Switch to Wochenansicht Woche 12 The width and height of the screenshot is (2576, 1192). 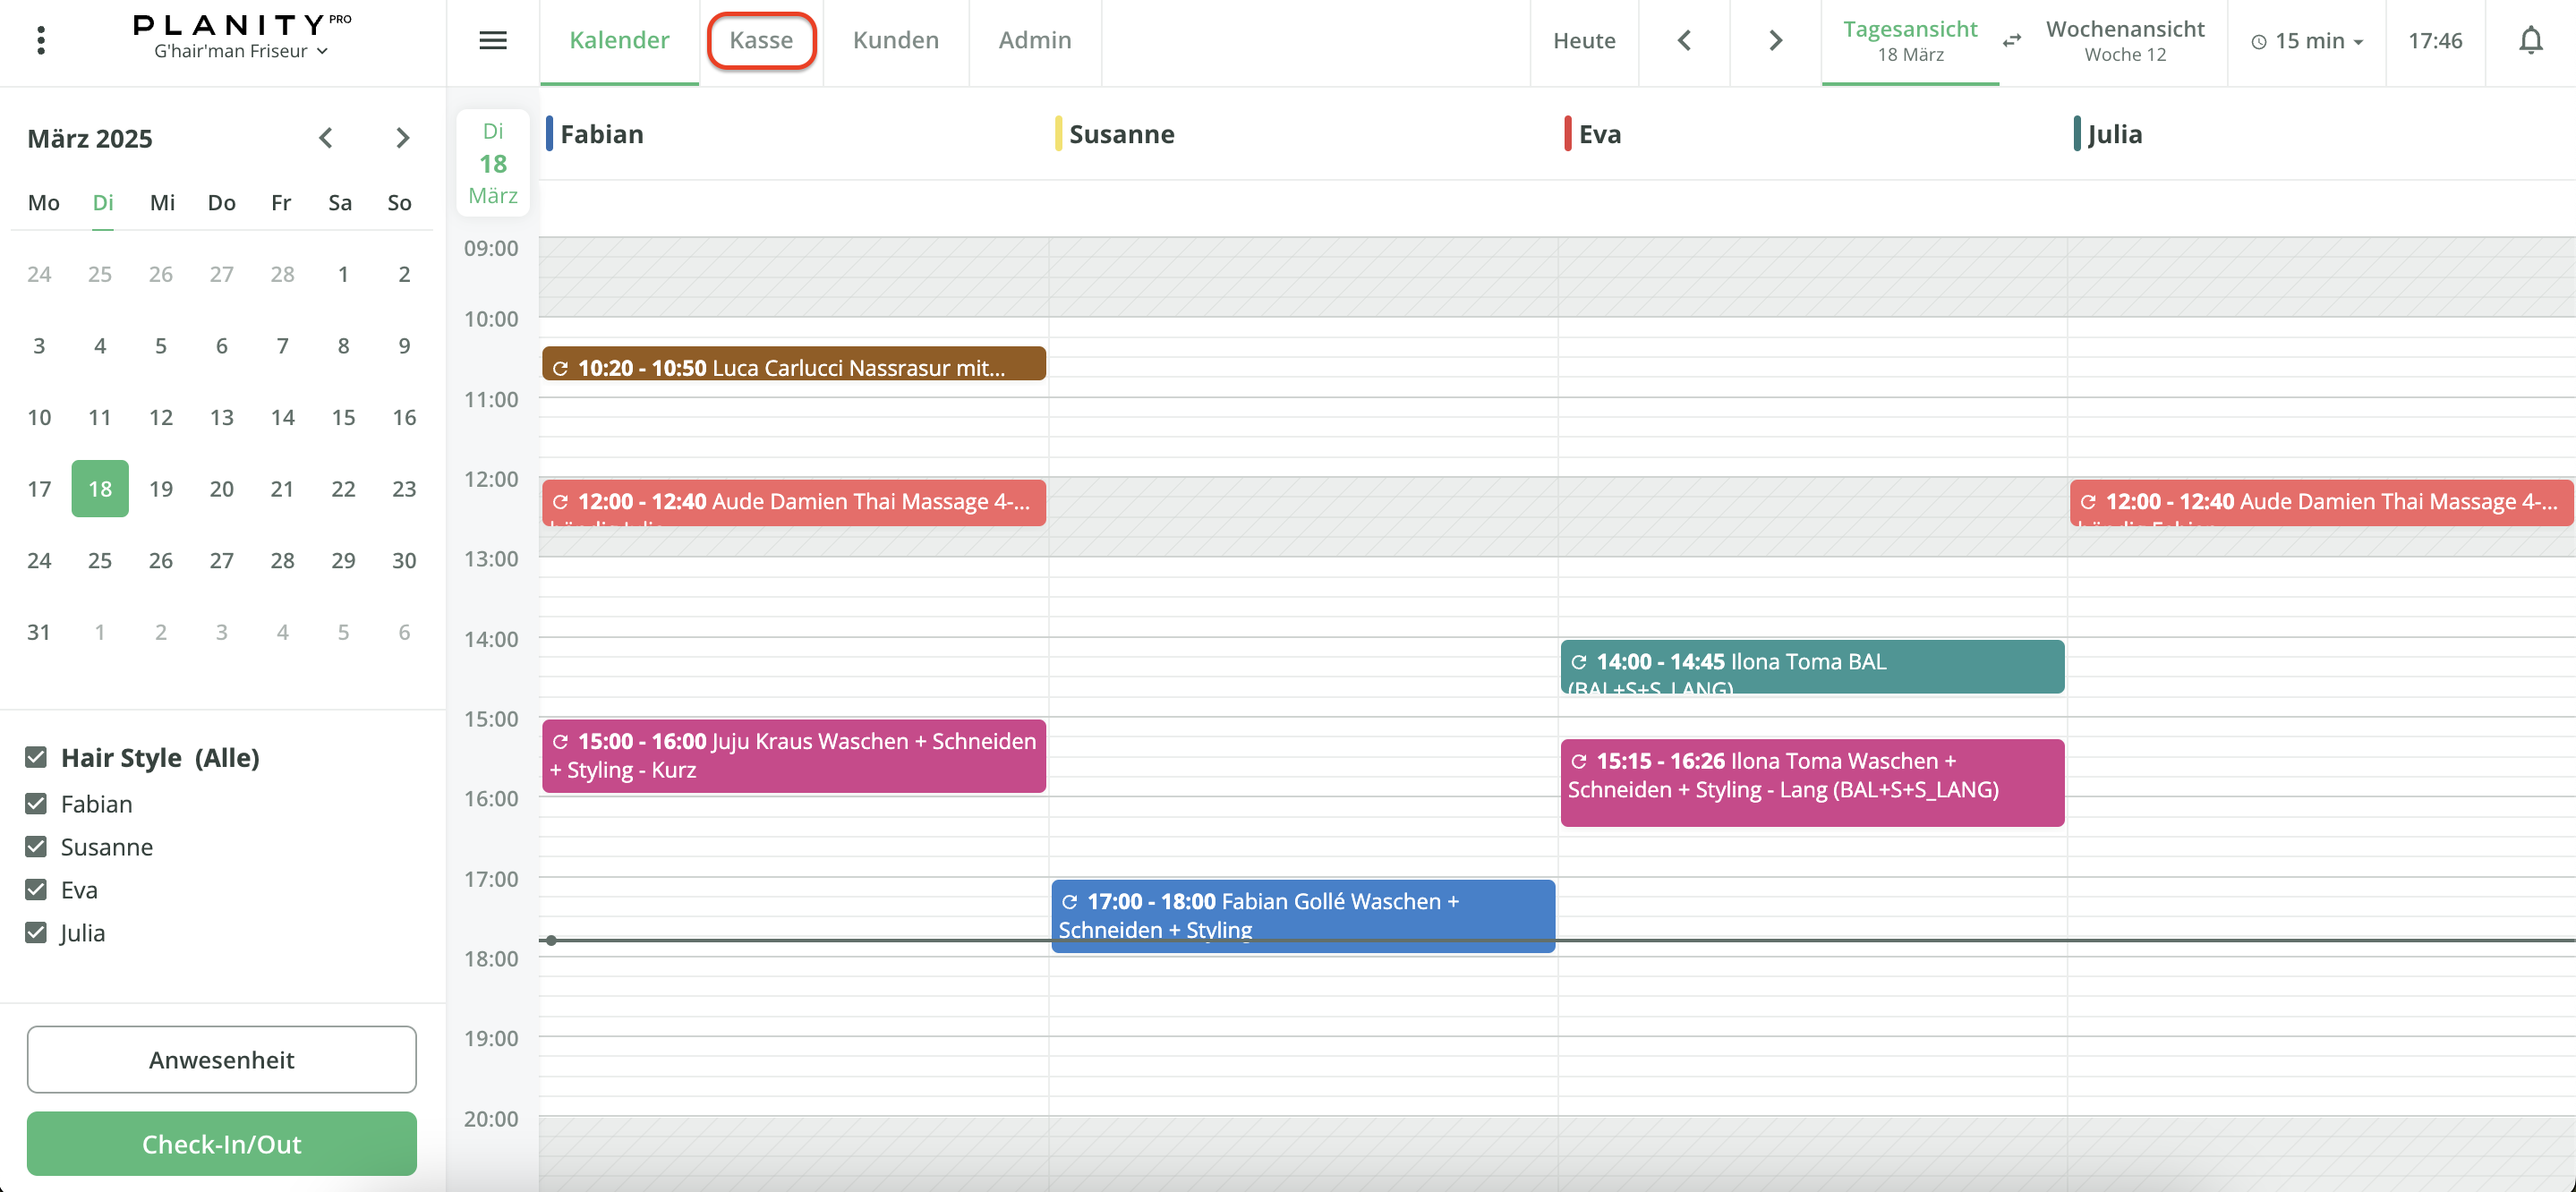(2124, 40)
